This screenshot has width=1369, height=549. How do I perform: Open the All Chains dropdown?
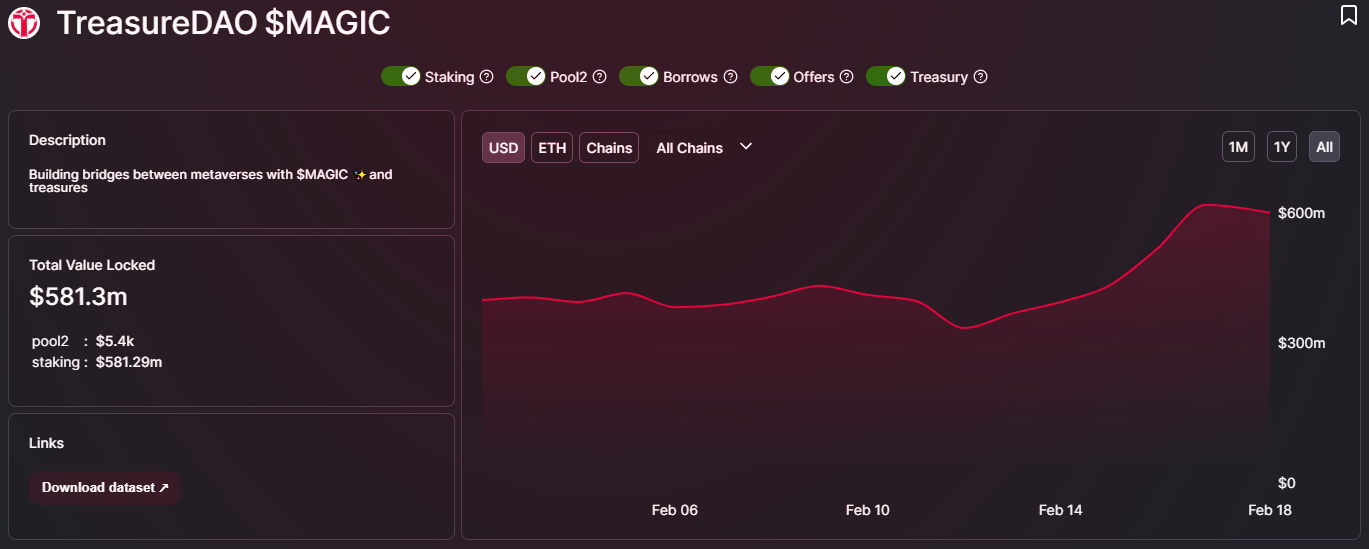[704, 147]
